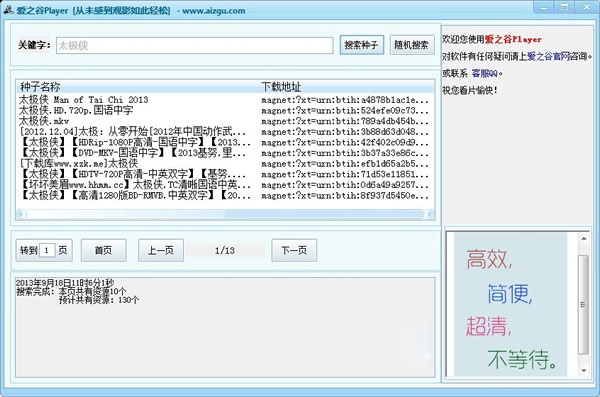The width and height of the screenshot is (600, 397).
Task: Open the 客服QQ contact link
Action: 484,73
